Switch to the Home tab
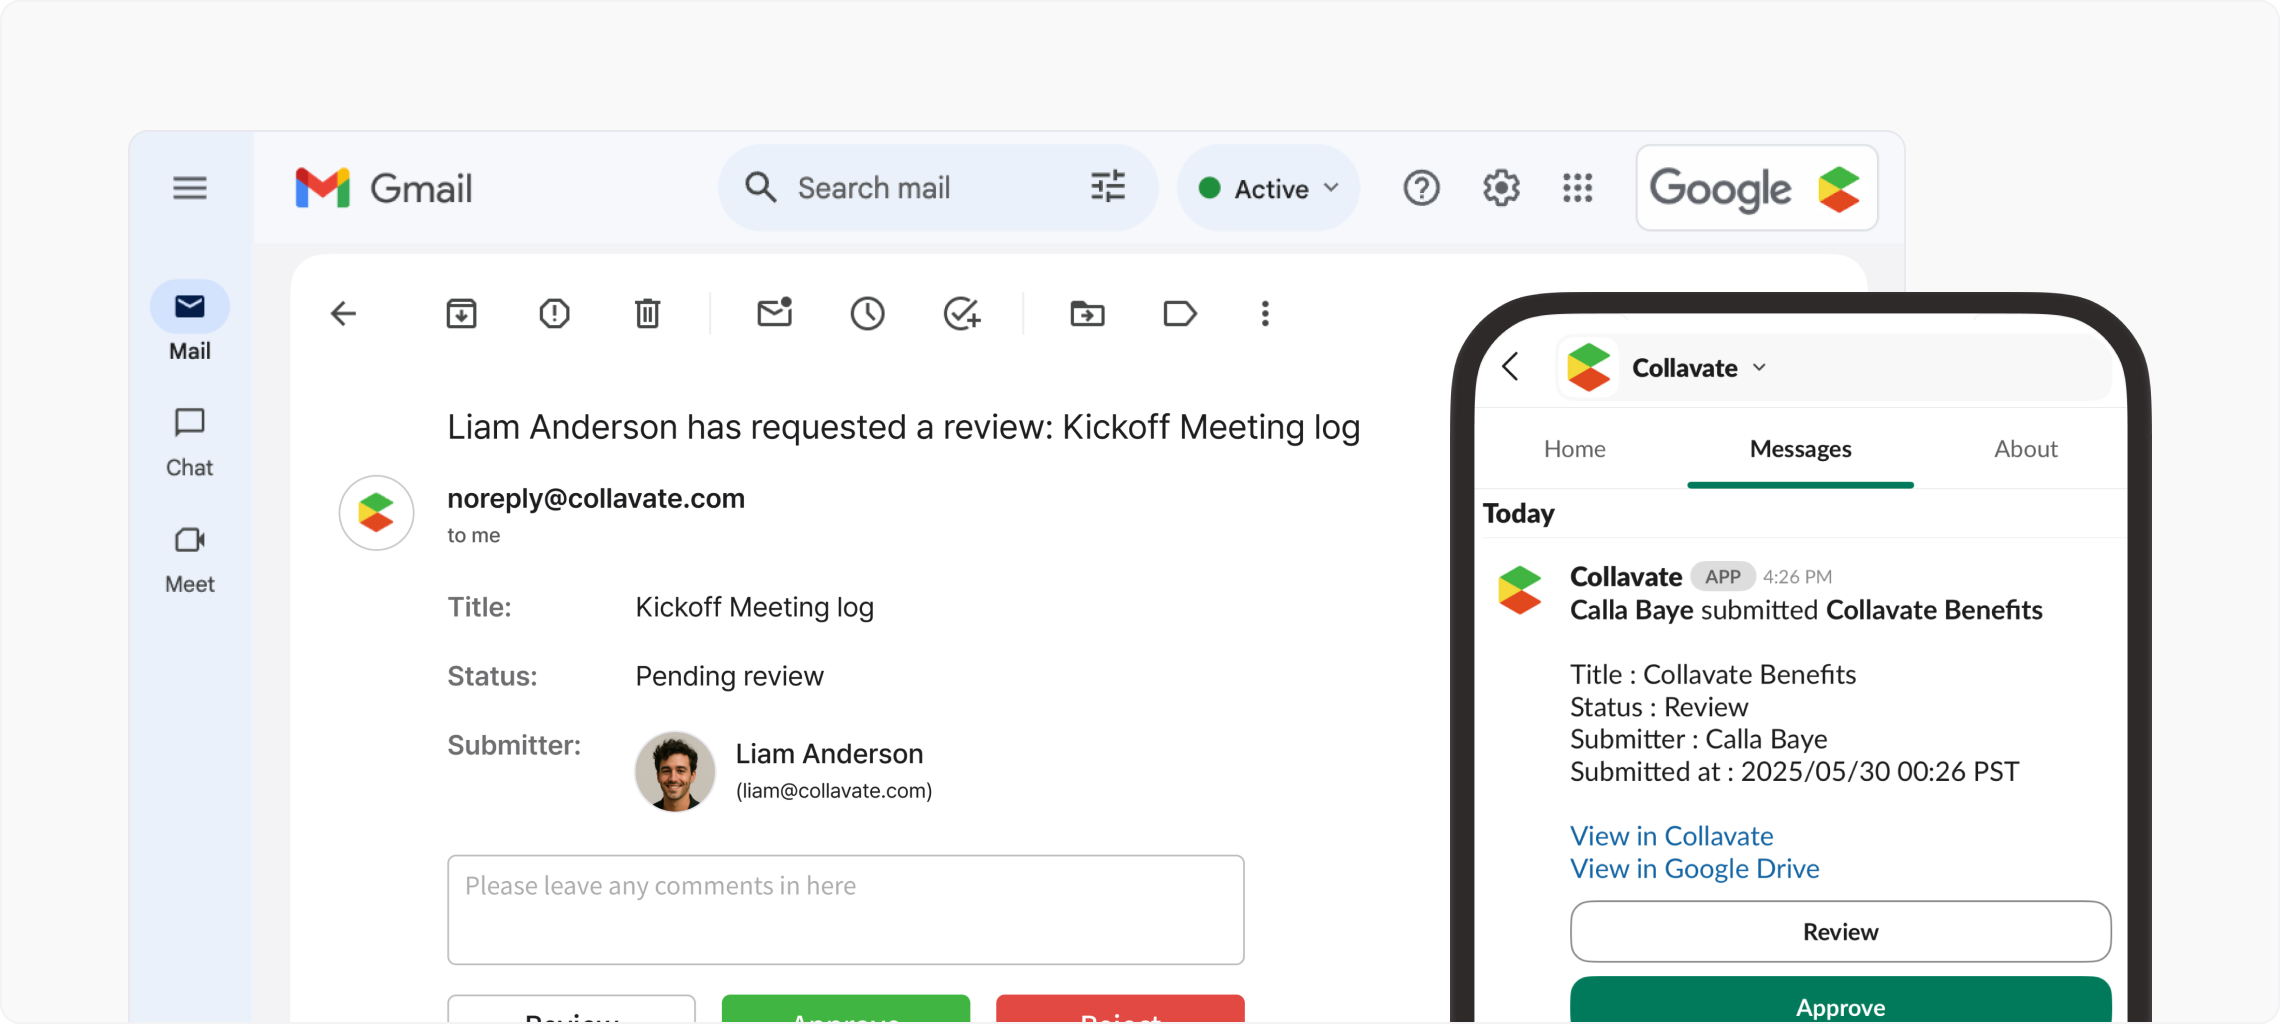The width and height of the screenshot is (2280, 1024). pos(1574,449)
